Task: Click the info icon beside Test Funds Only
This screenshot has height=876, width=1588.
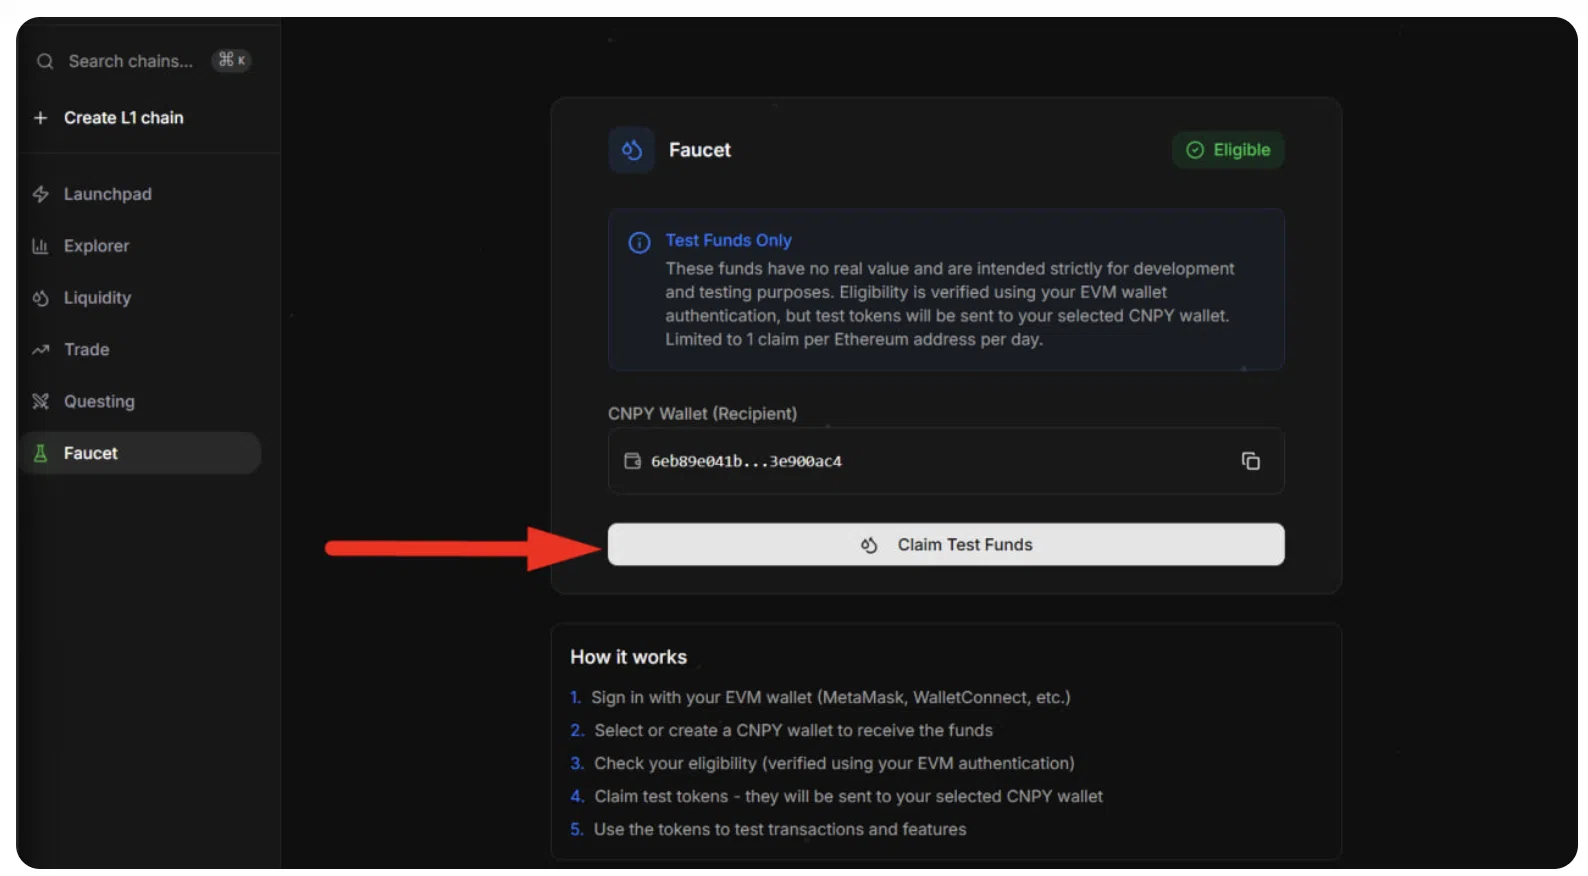Action: tap(639, 242)
